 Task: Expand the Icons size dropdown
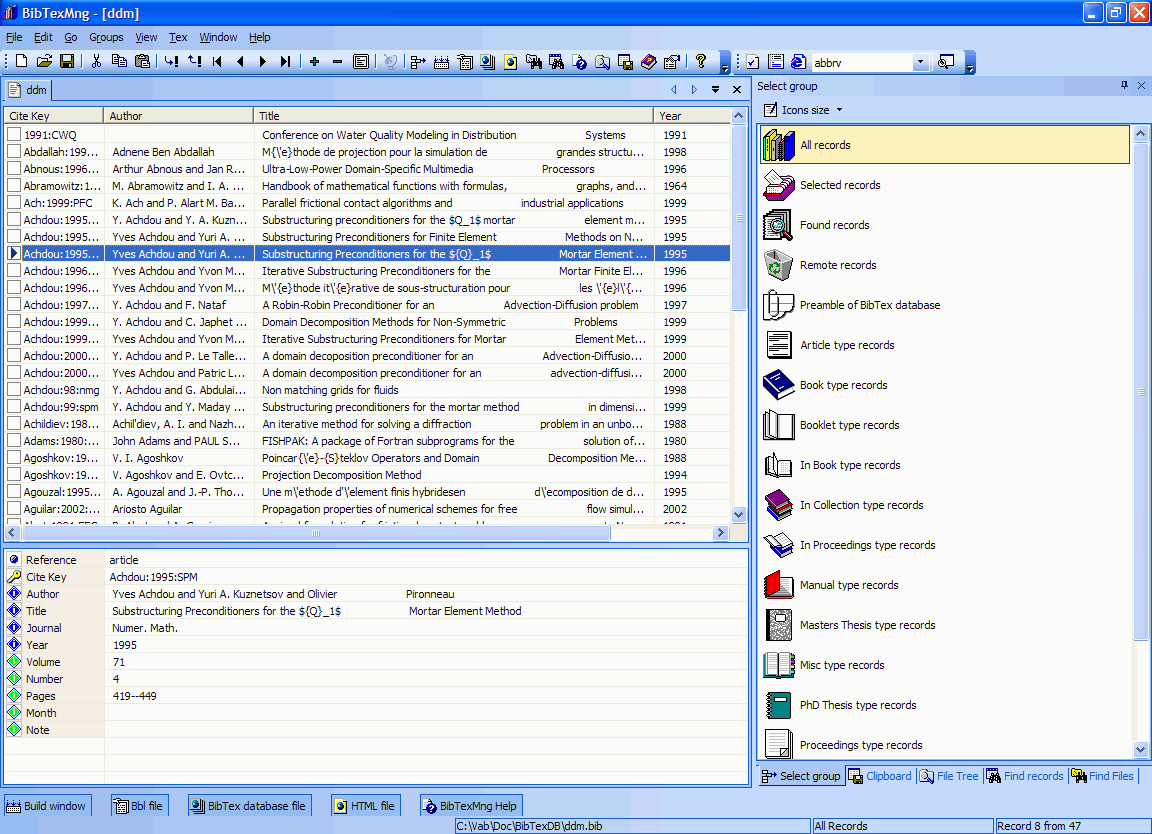coord(839,110)
